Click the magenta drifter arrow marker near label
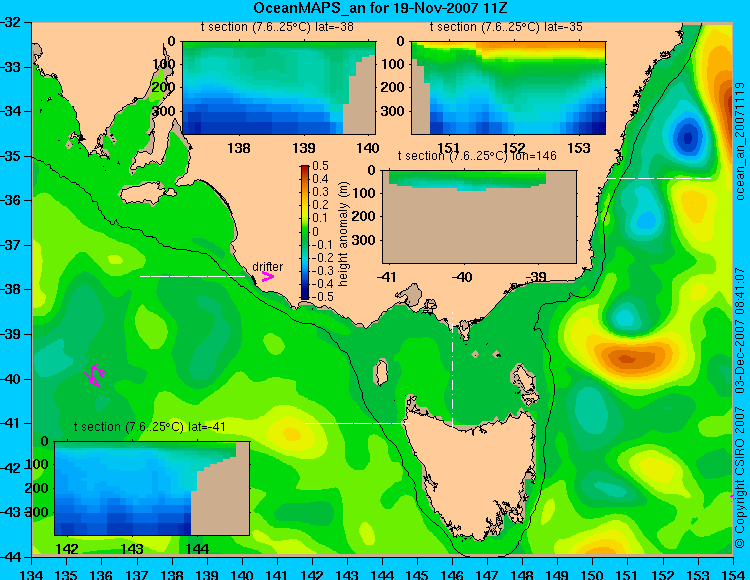The height and width of the screenshot is (580, 750). coord(268,276)
